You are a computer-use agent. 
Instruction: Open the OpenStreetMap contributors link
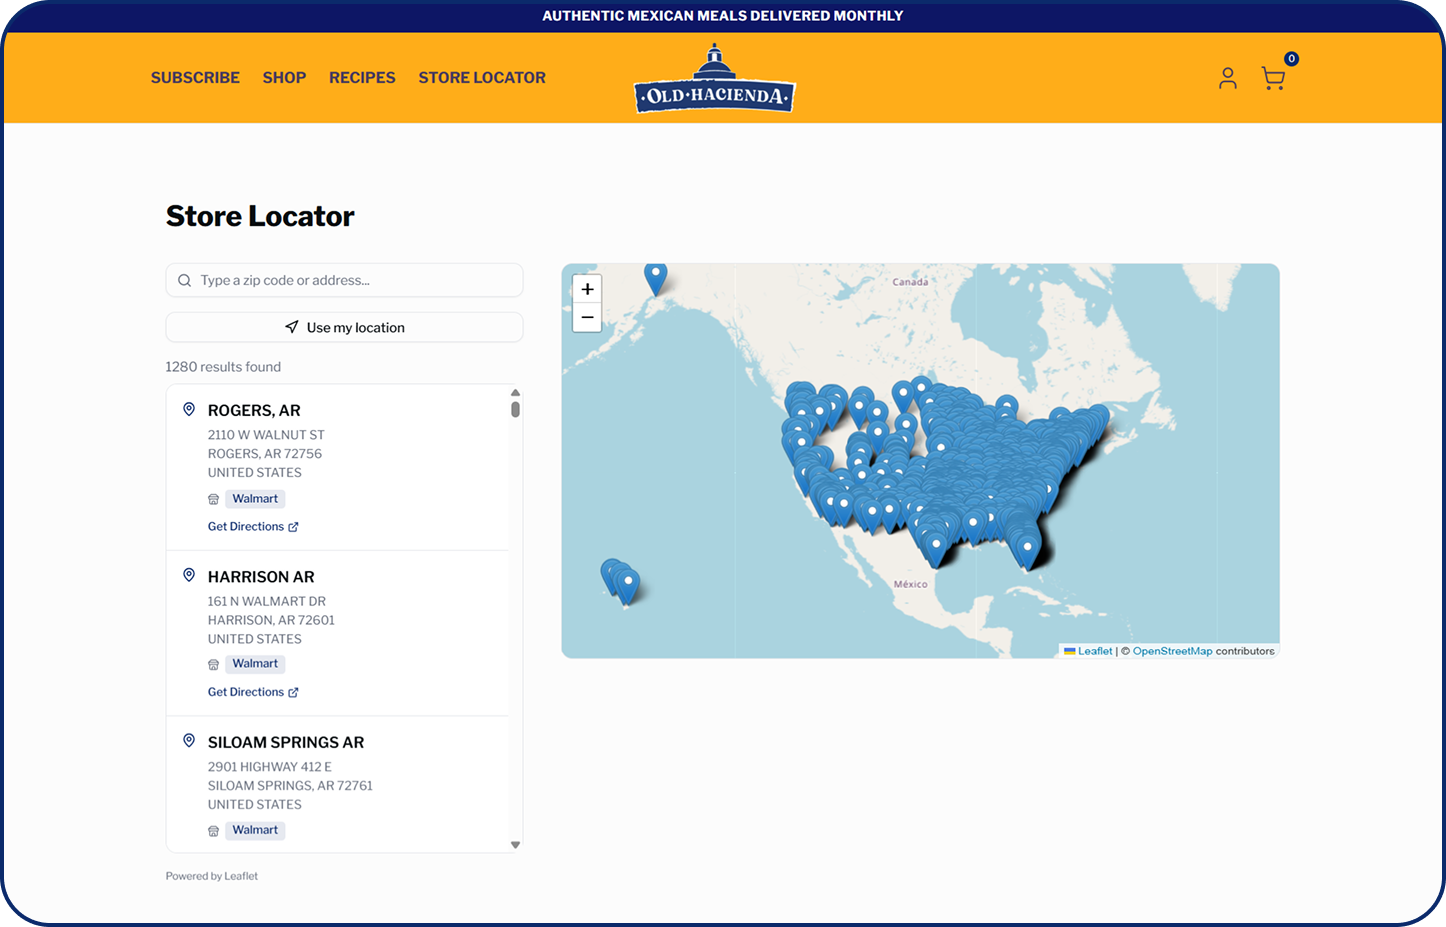click(1172, 651)
